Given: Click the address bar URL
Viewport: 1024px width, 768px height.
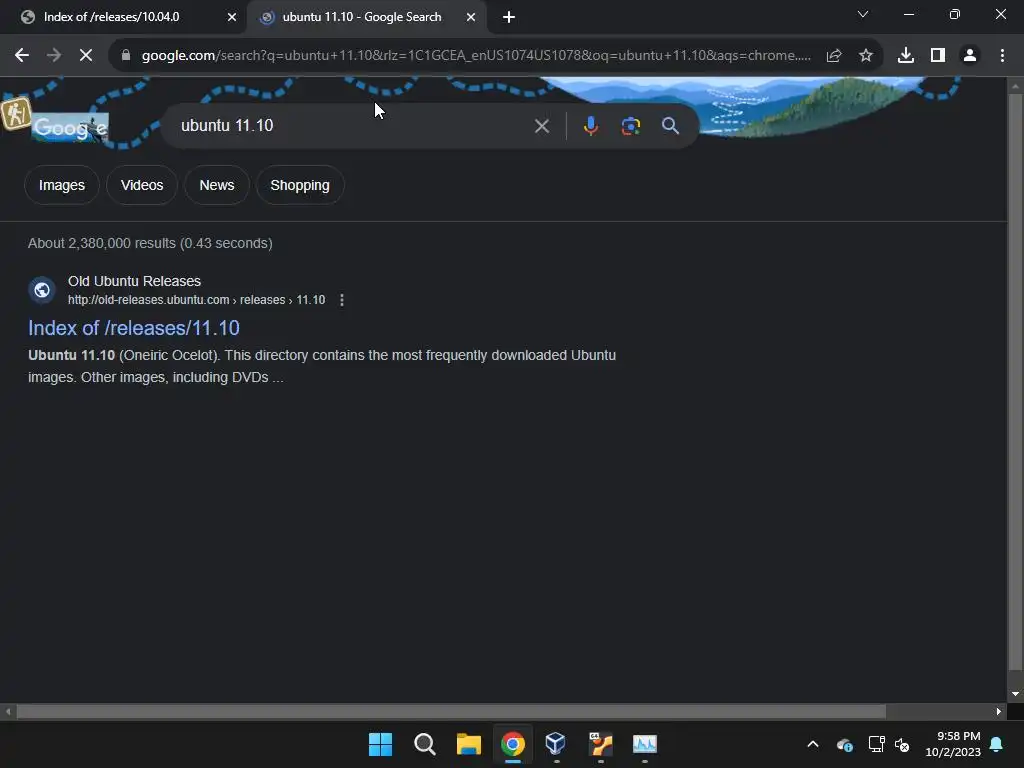Looking at the screenshot, I should pos(476,56).
